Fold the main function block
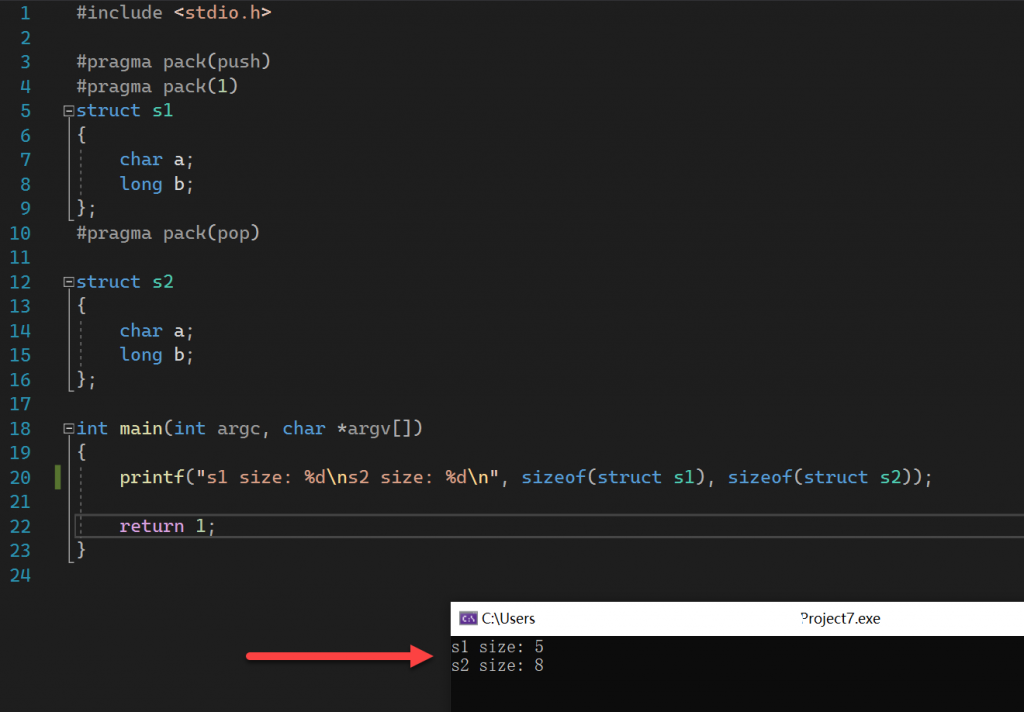The height and width of the screenshot is (712, 1024). pyautogui.click(x=68, y=428)
